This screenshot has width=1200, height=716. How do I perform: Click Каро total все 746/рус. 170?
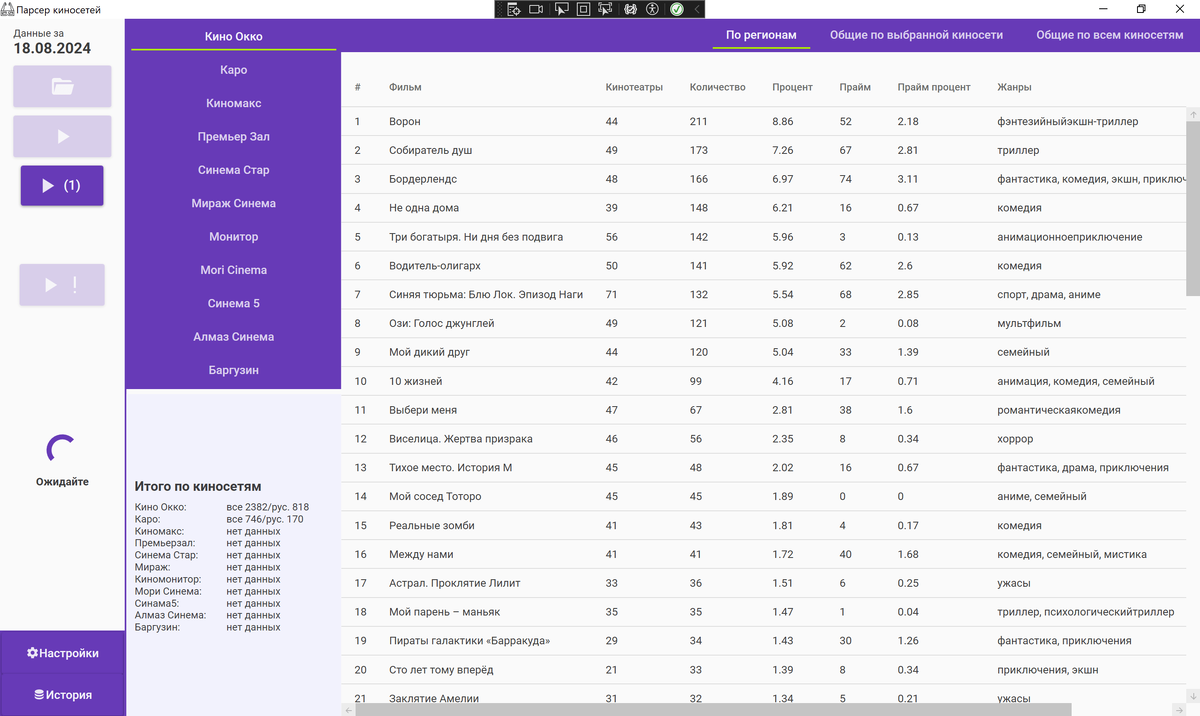click(x=265, y=519)
